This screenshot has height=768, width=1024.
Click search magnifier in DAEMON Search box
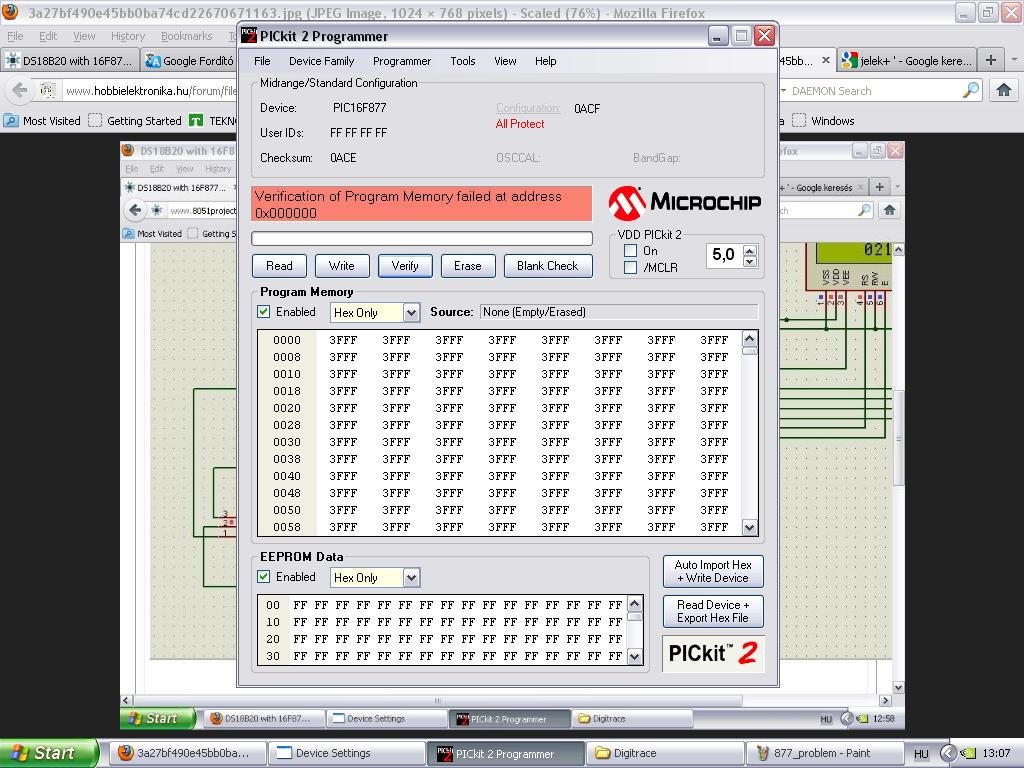point(970,90)
